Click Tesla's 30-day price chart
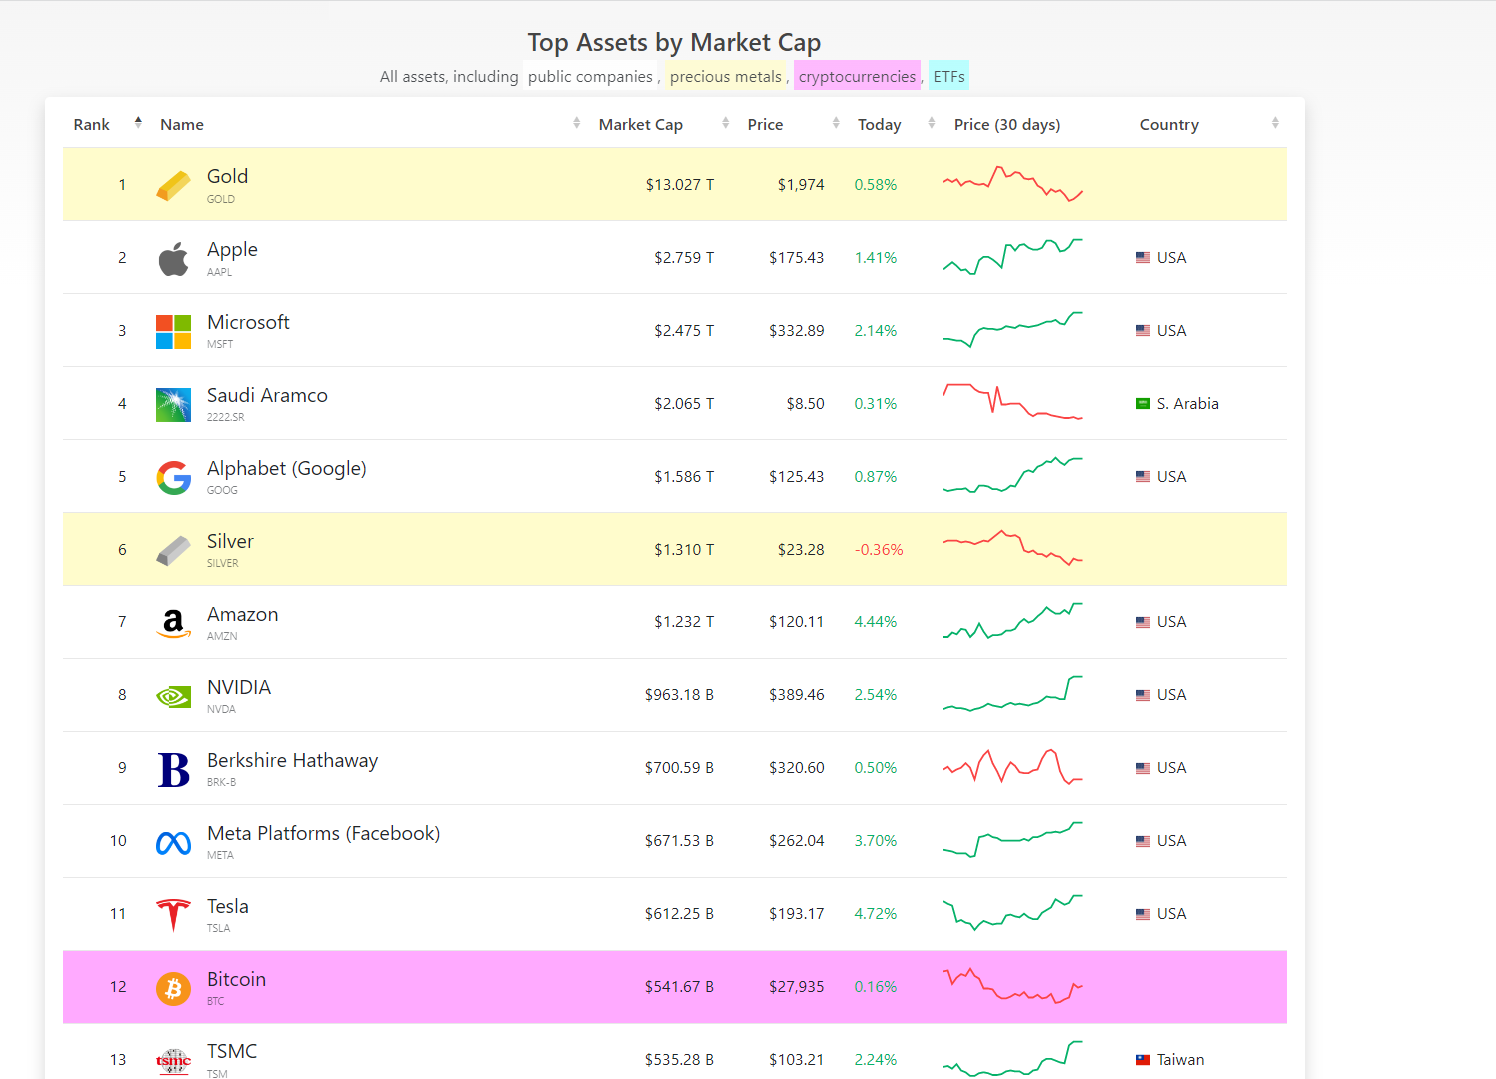1496x1079 pixels. pyautogui.click(x=1012, y=913)
